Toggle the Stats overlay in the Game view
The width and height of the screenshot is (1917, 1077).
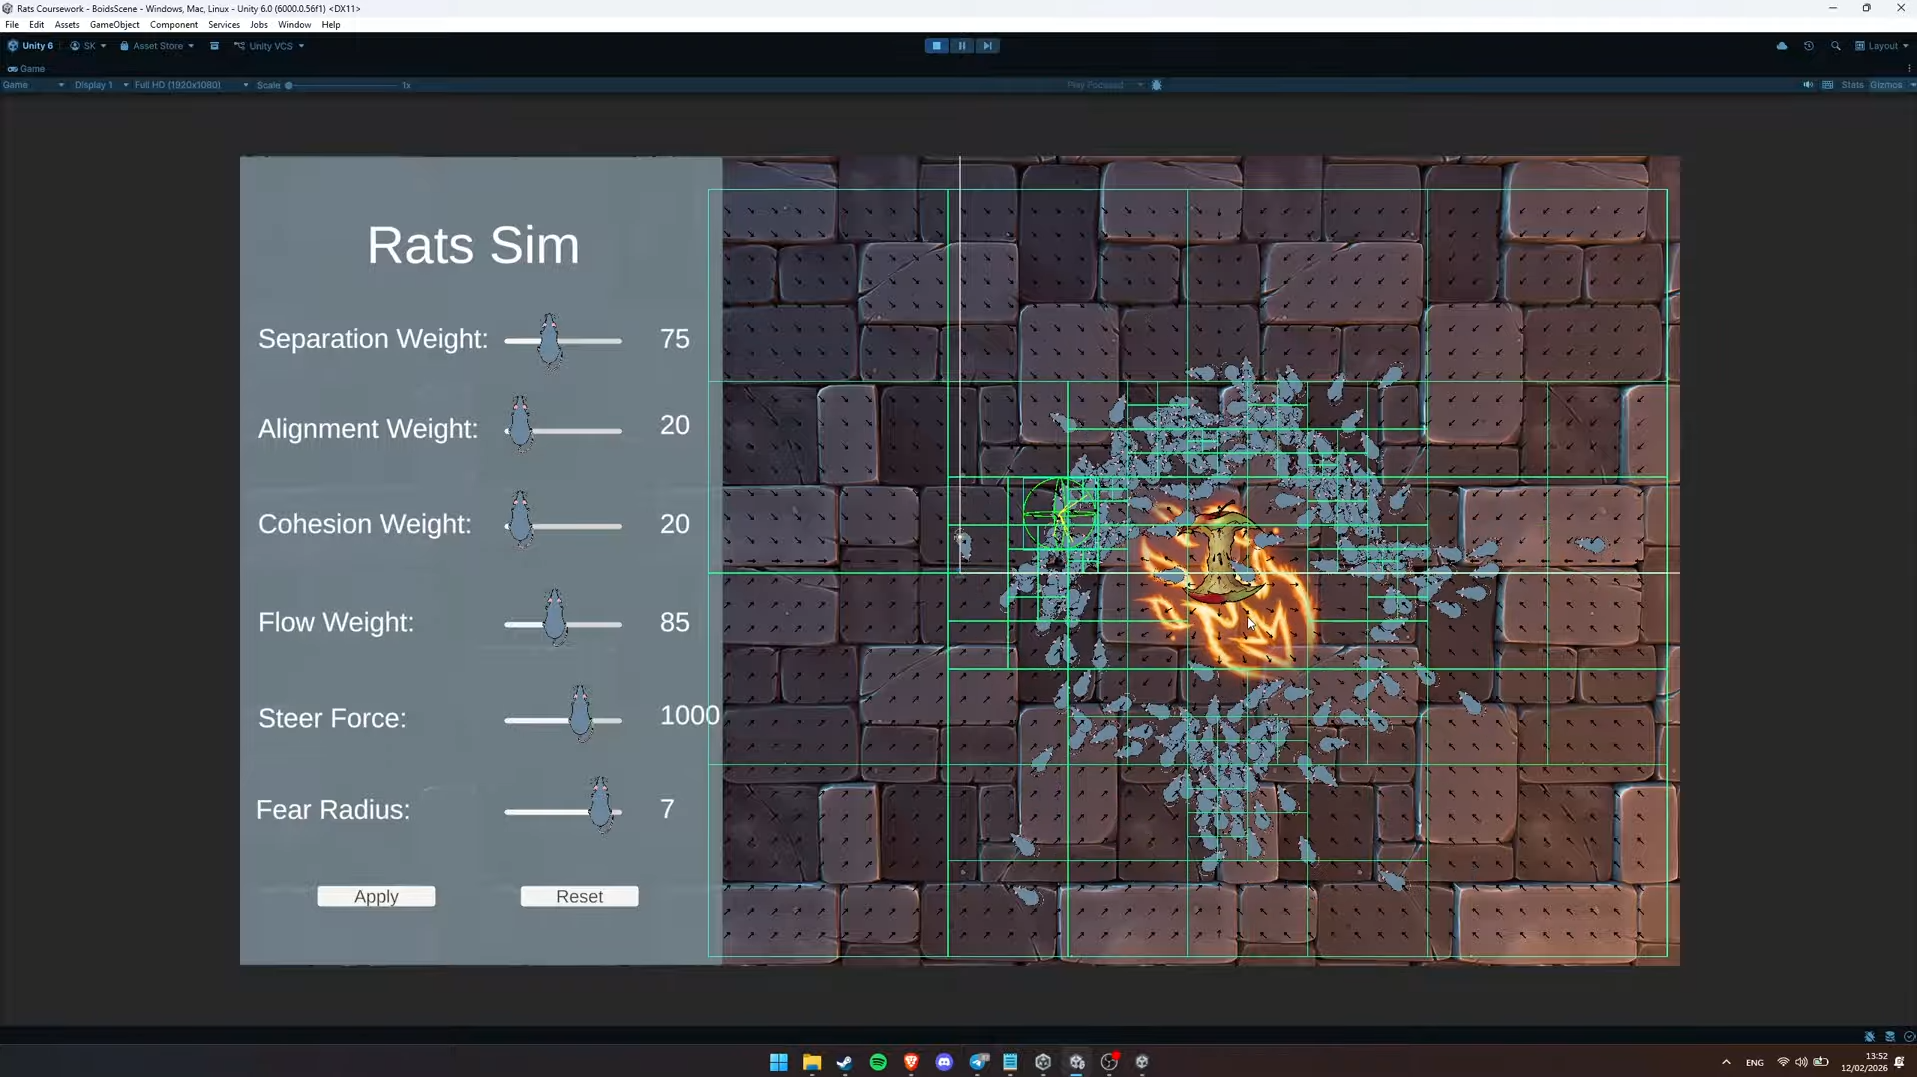pos(1852,85)
